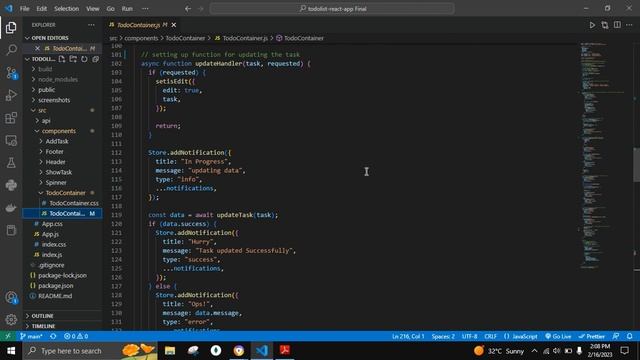Open the Selection menu

(x=67, y=9)
